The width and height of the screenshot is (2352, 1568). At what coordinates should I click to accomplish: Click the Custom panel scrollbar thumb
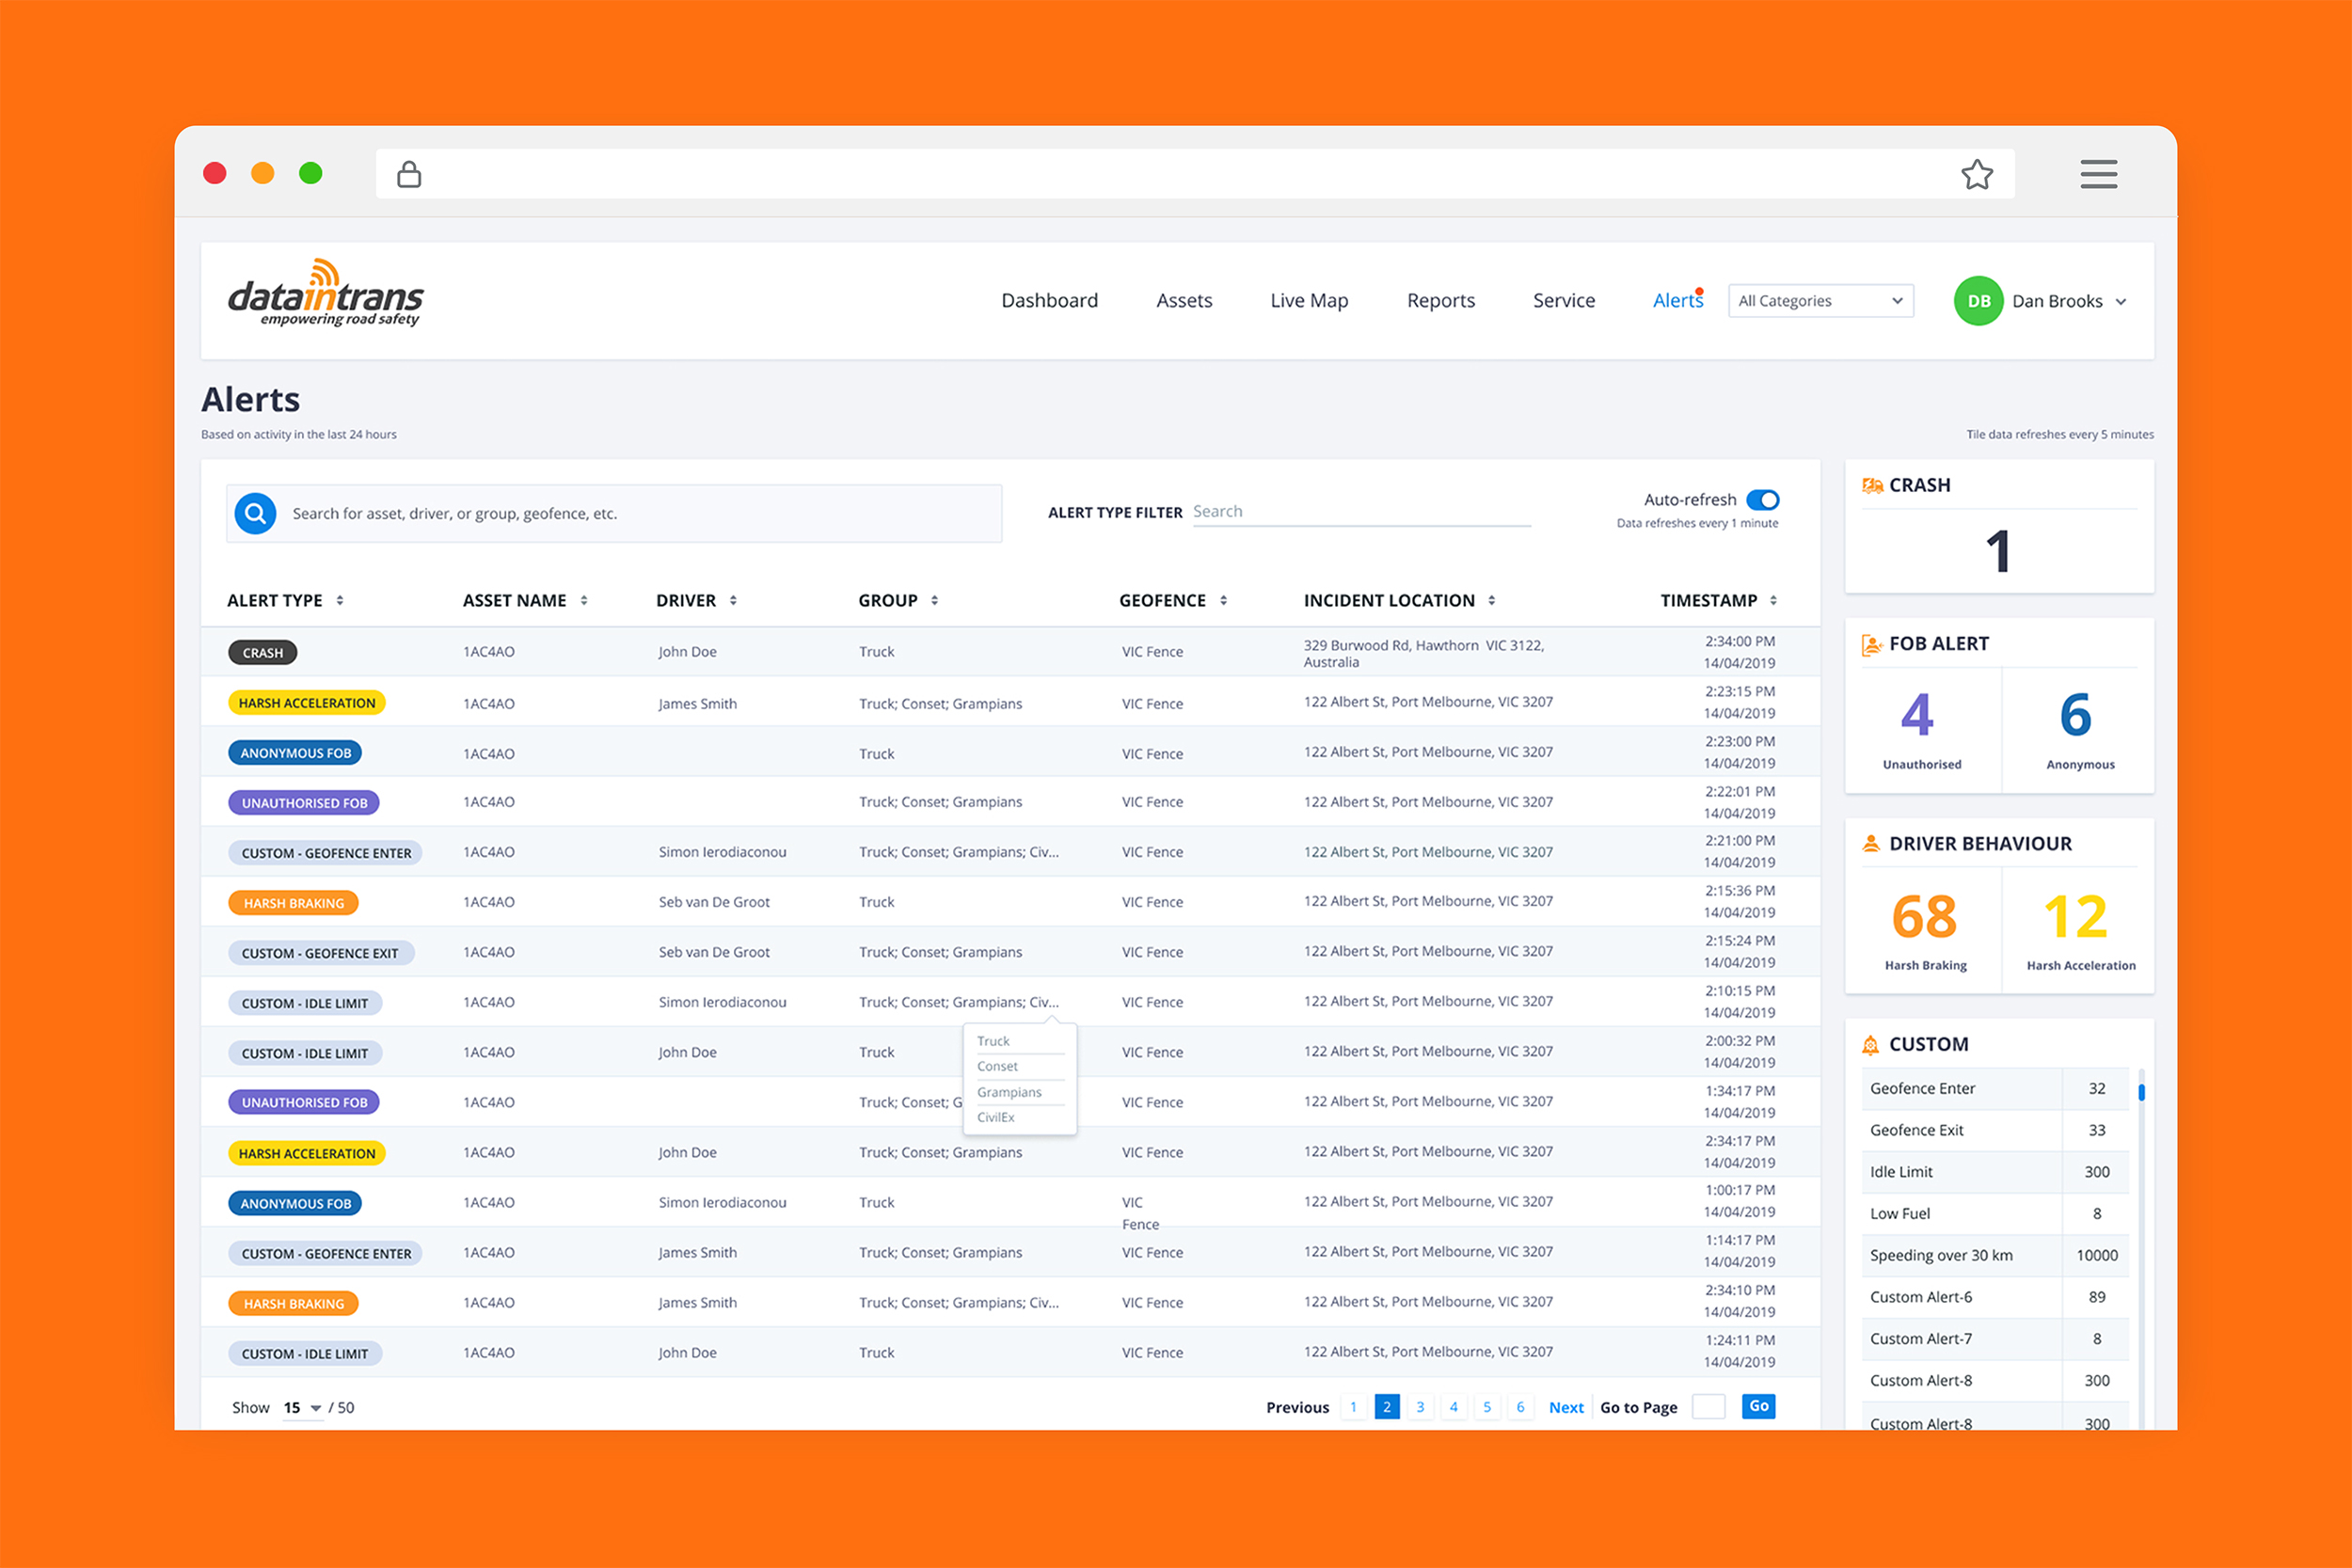coord(2141,1091)
